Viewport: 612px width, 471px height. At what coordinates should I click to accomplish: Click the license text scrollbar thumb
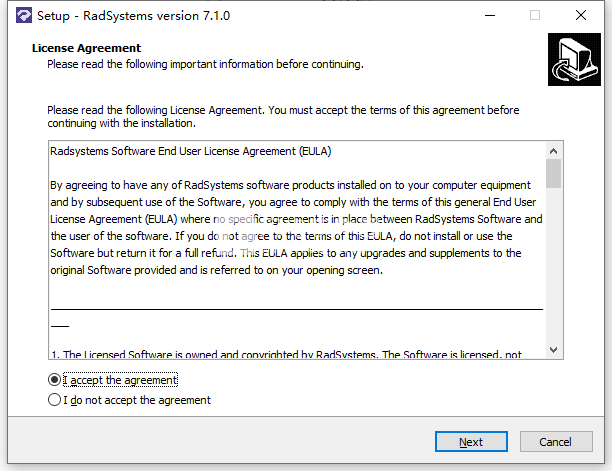click(553, 174)
